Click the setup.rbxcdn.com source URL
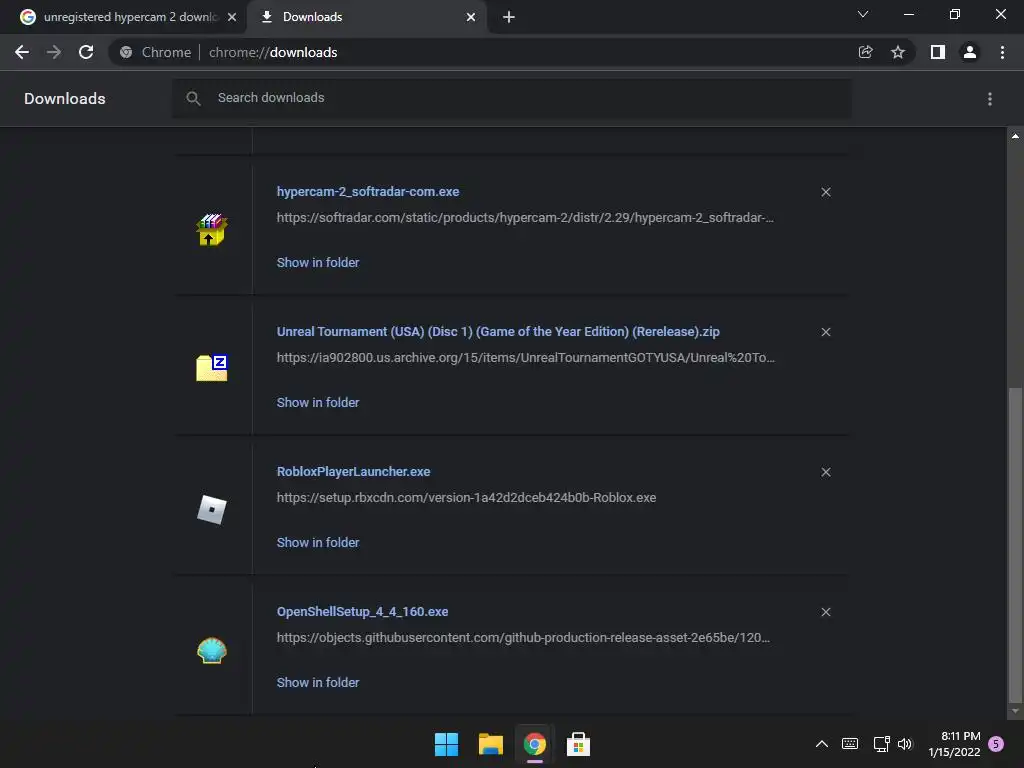The image size is (1024, 768). coord(466,498)
